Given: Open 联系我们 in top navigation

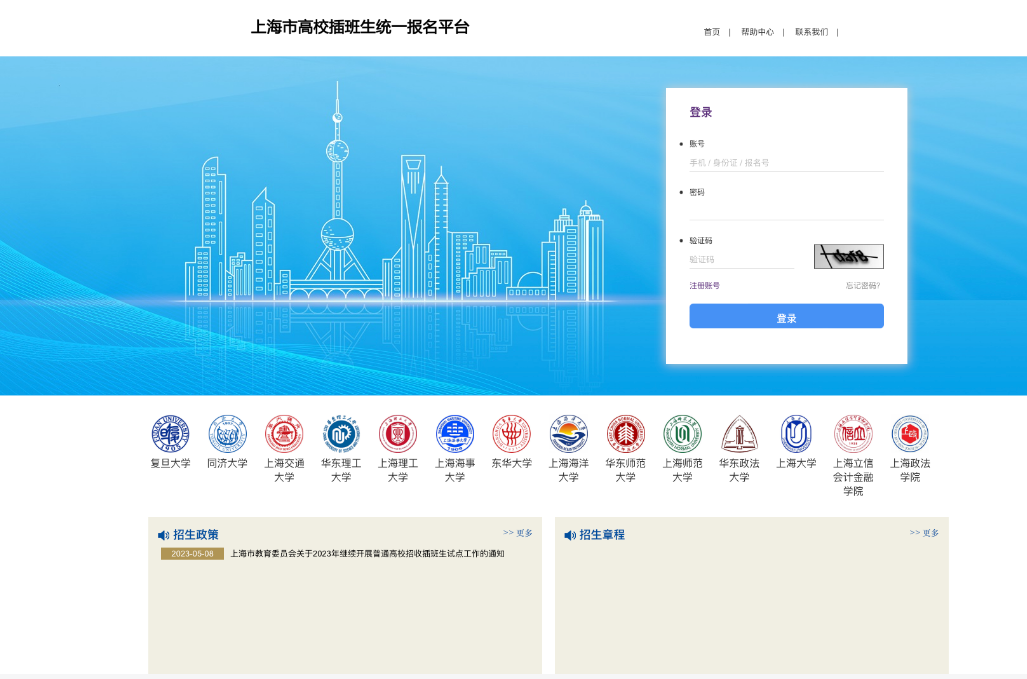Looking at the screenshot, I should [x=811, y=32].
